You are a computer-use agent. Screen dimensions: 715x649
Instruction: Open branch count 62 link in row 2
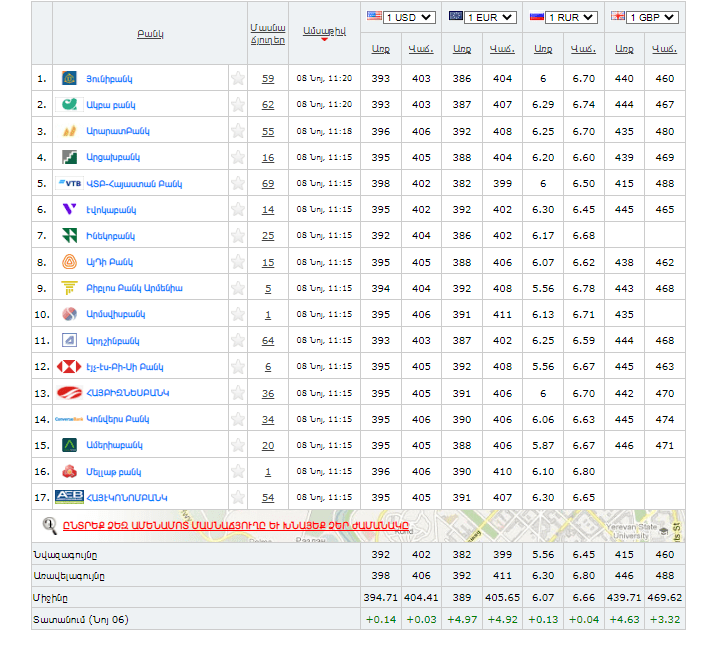coord(268,105)
